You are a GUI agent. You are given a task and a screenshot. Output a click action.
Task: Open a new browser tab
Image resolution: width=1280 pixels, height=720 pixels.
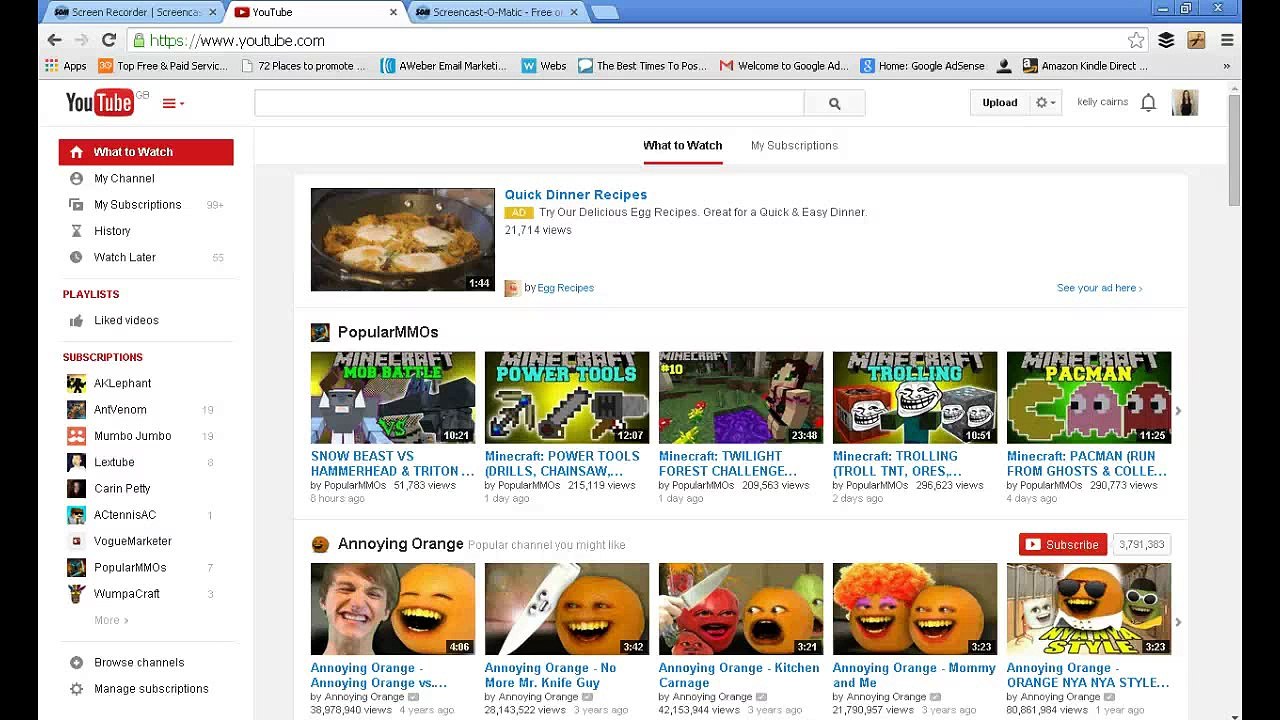(x=605, y=12)
